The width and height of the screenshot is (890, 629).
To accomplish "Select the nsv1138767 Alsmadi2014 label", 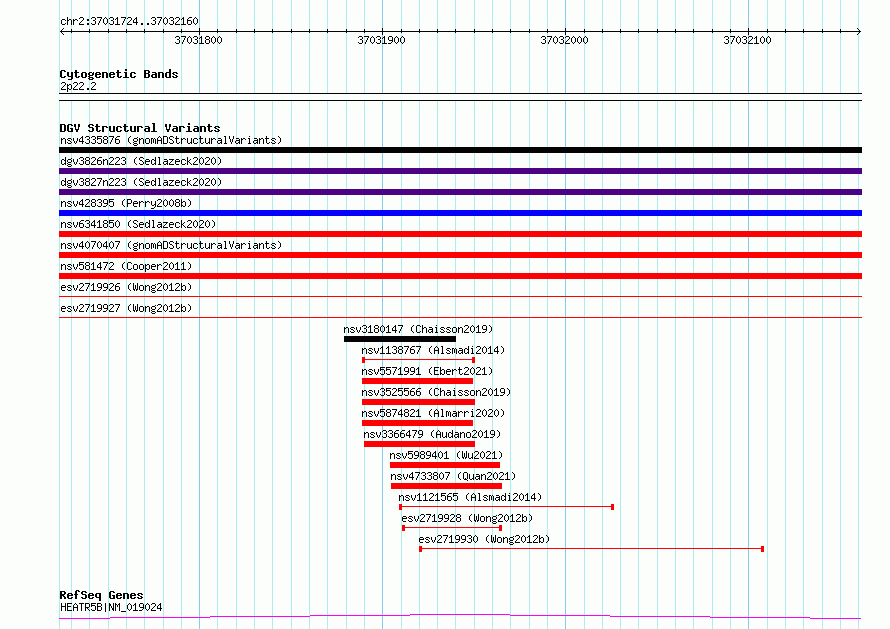I will (x=433, y=350).
